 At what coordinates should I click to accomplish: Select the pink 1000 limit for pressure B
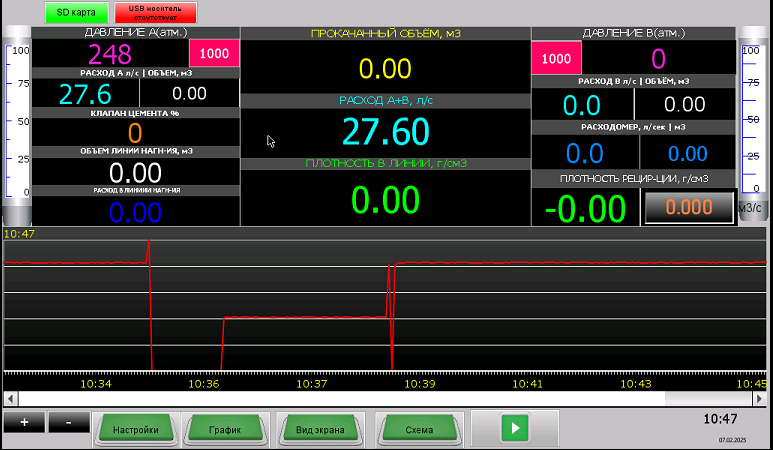pyautogui.click(x=556, y=59)
